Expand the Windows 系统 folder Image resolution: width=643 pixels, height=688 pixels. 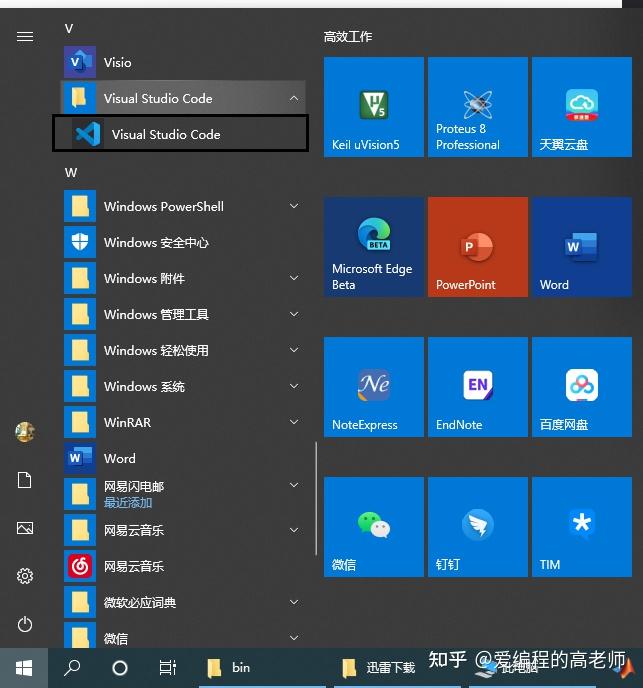point(294,386)
